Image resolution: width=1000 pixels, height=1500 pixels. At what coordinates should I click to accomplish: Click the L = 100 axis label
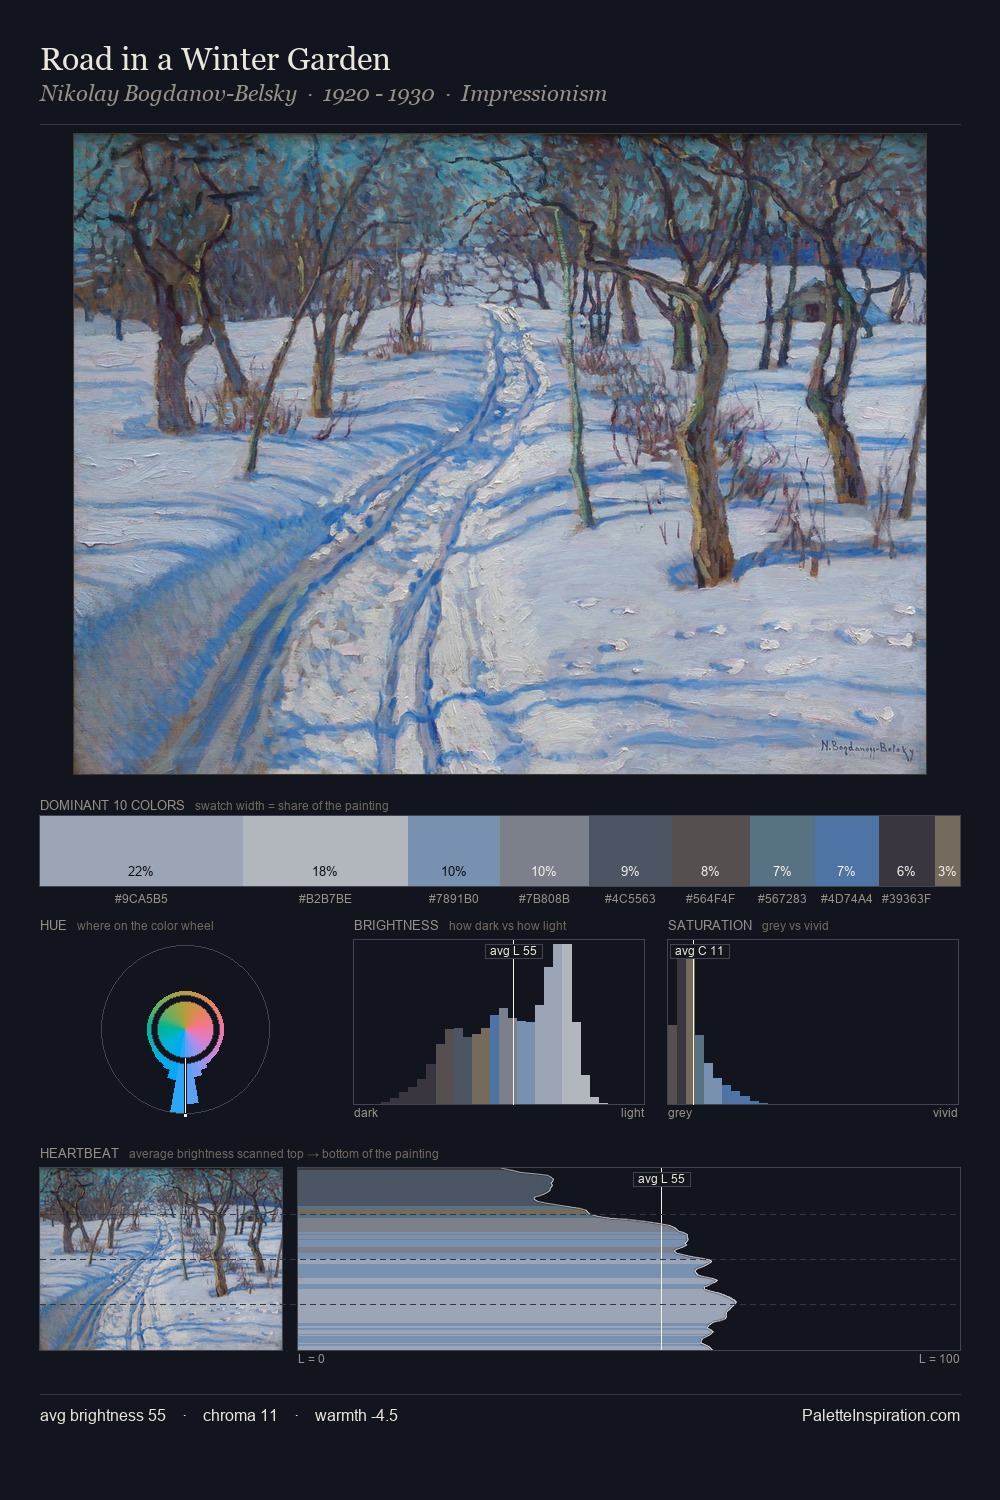(939, 1359)
